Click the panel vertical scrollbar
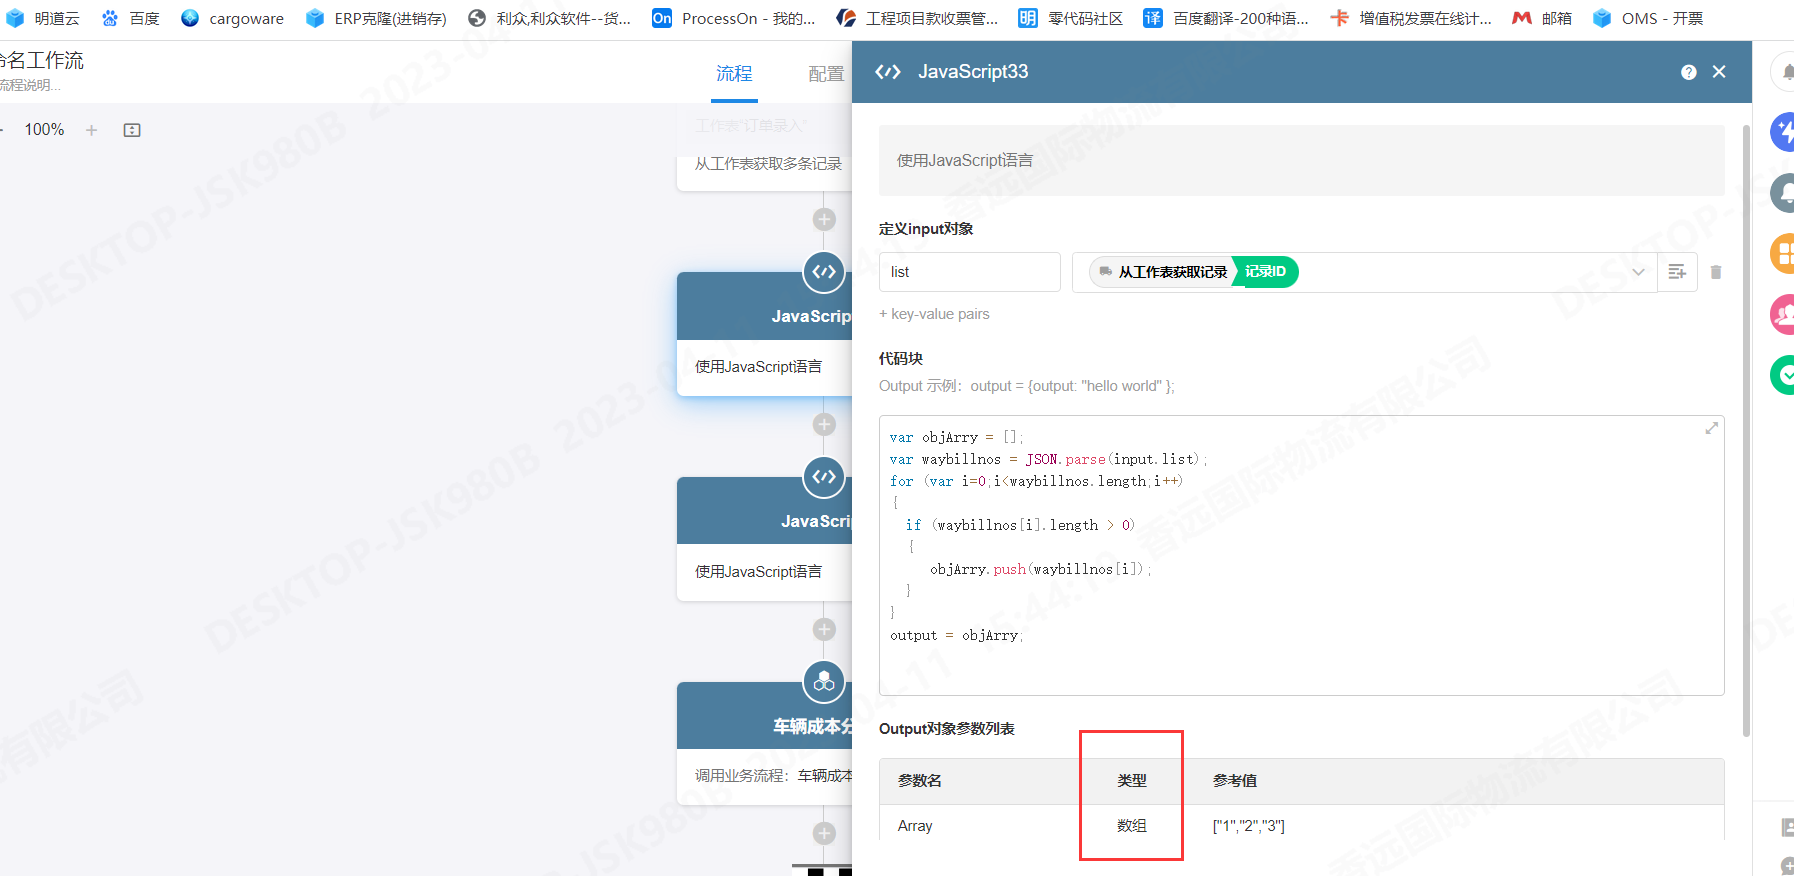The height and width of the screenshot is (876, 1794). click(1746, 430)
